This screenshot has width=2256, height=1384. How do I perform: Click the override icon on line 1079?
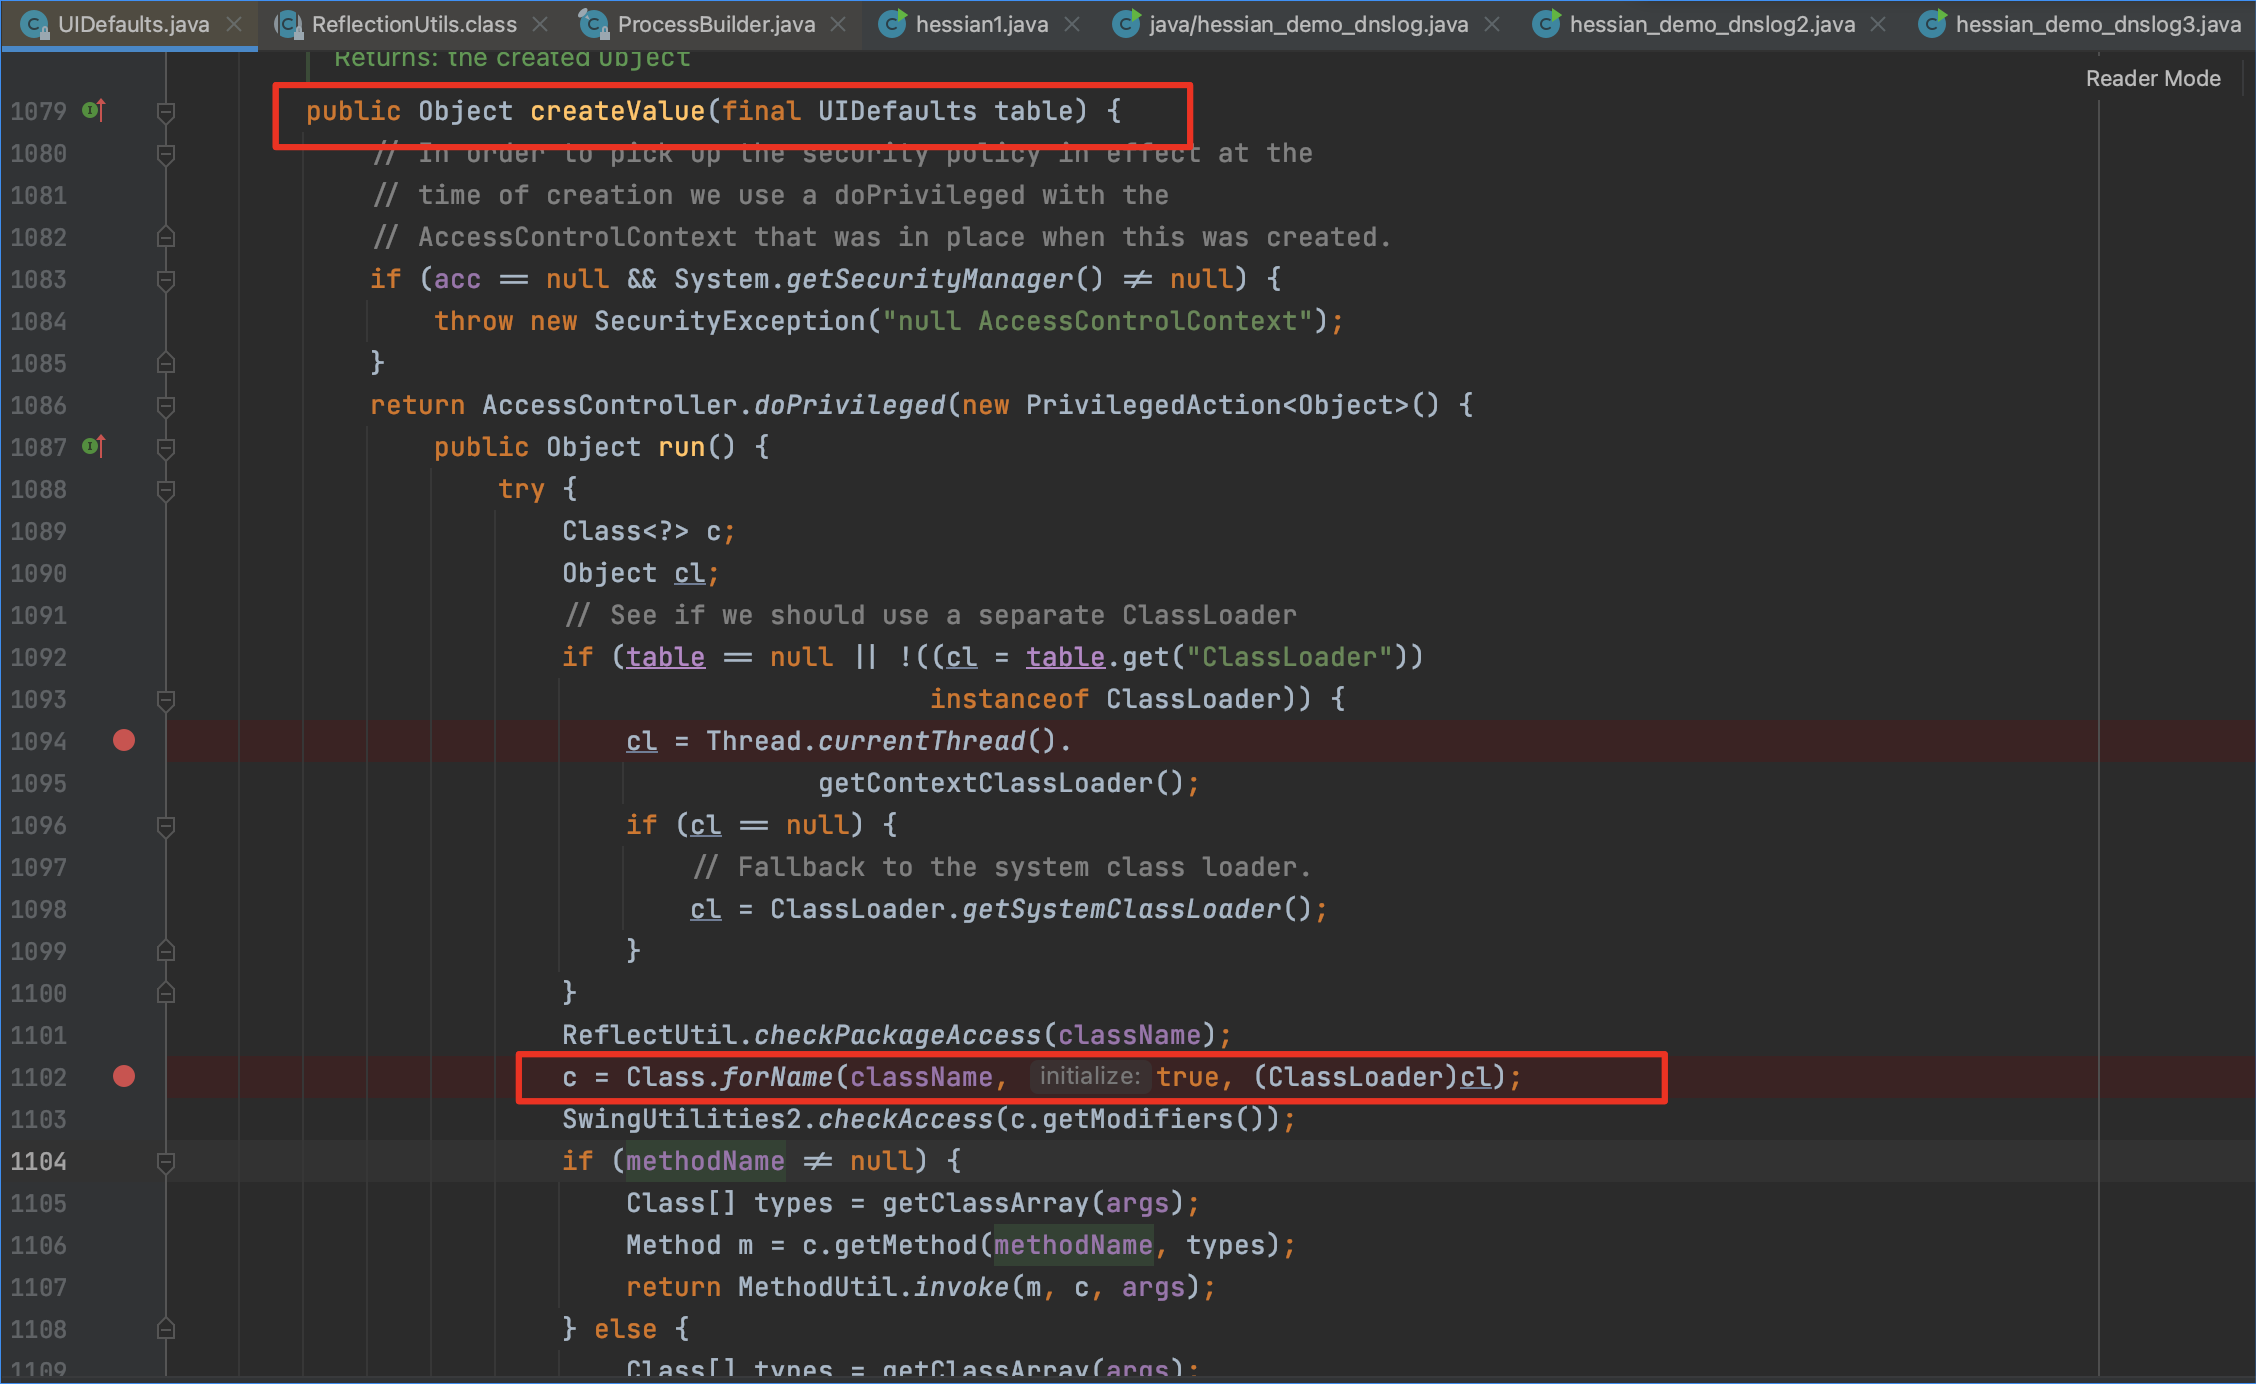[93, 110]
